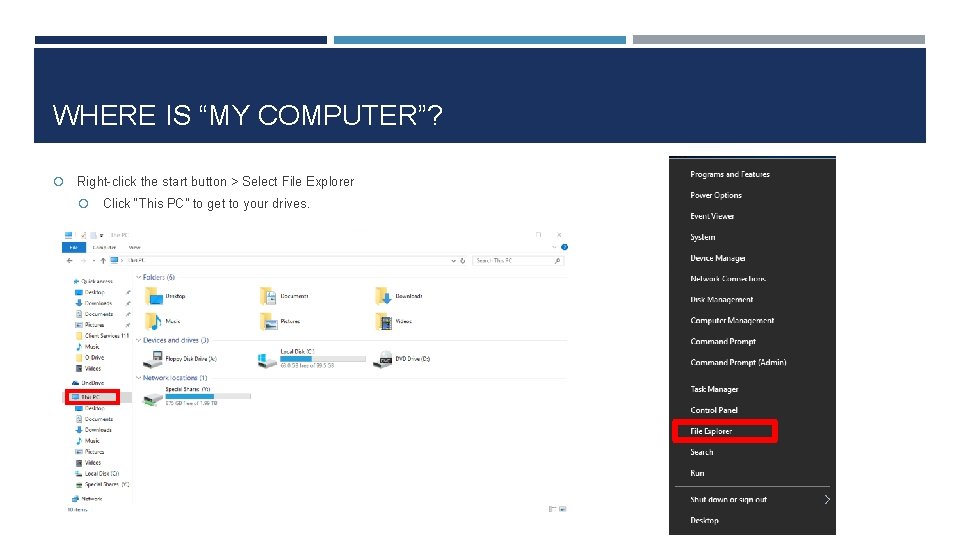Select the Music folder in the main pane

point(163,321)
